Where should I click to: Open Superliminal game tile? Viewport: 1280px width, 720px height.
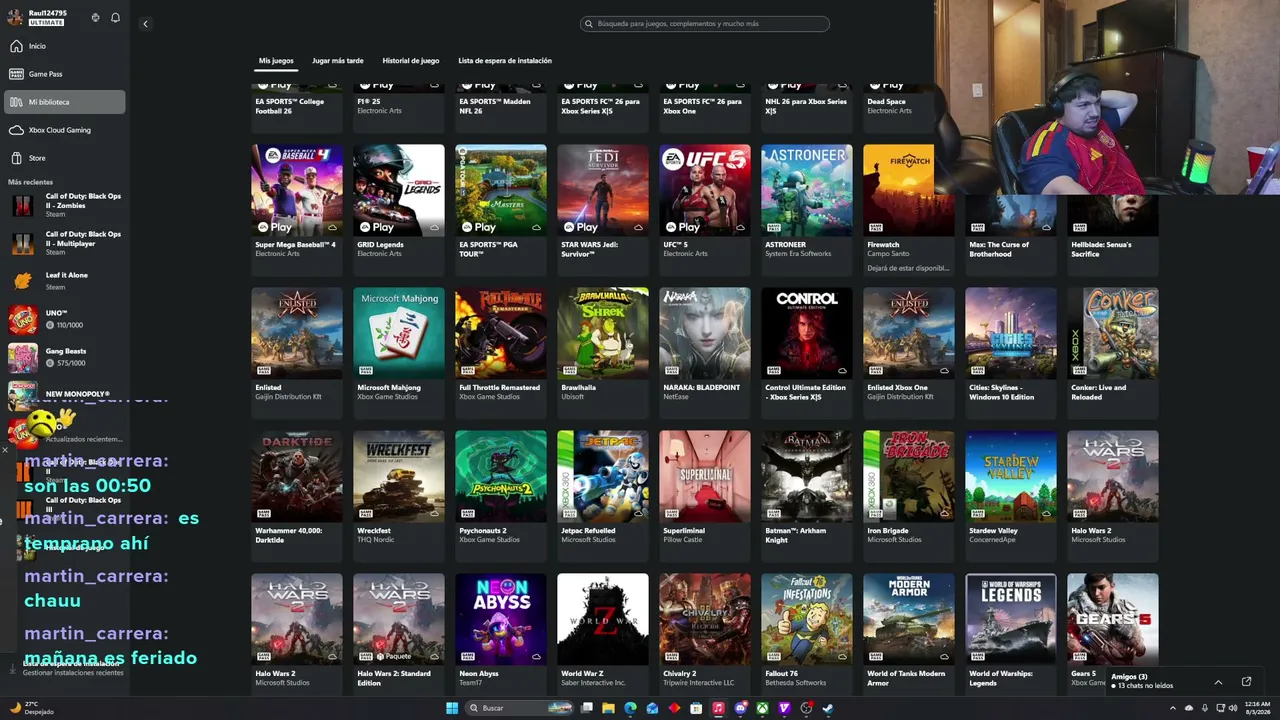point(705,496)
